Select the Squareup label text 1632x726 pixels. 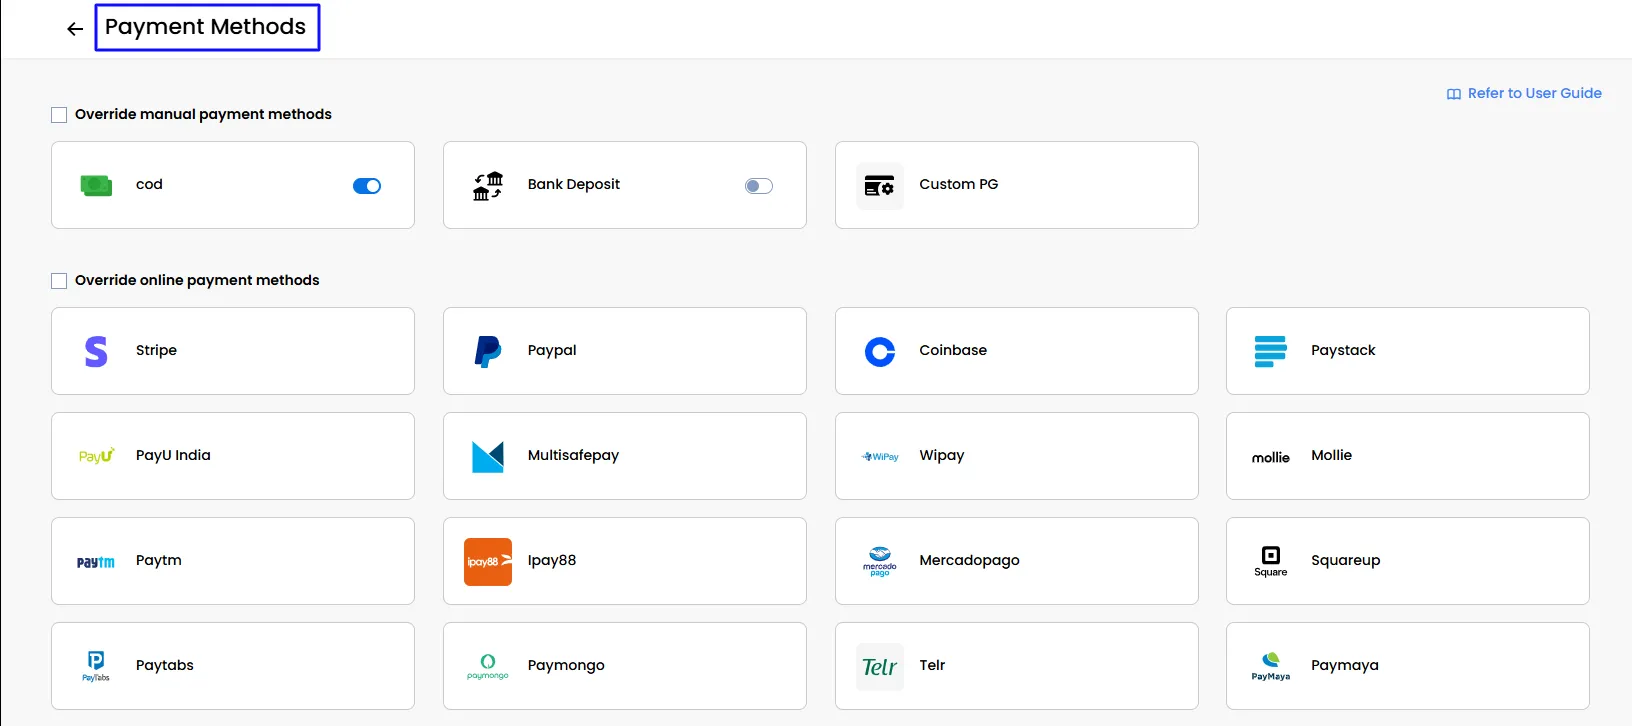1345,560
